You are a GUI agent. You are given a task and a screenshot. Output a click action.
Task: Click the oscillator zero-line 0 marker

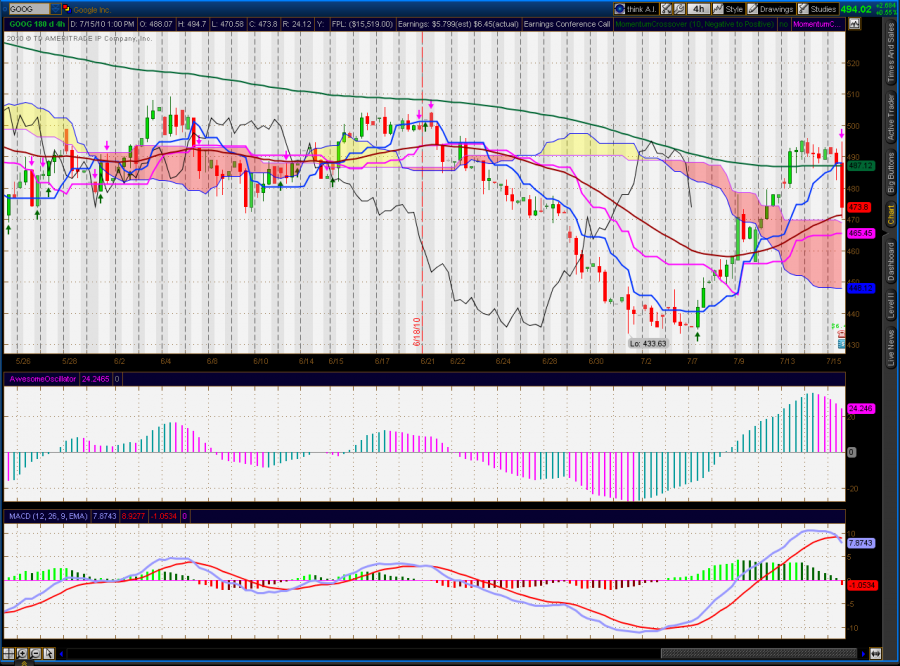[851, 452]
